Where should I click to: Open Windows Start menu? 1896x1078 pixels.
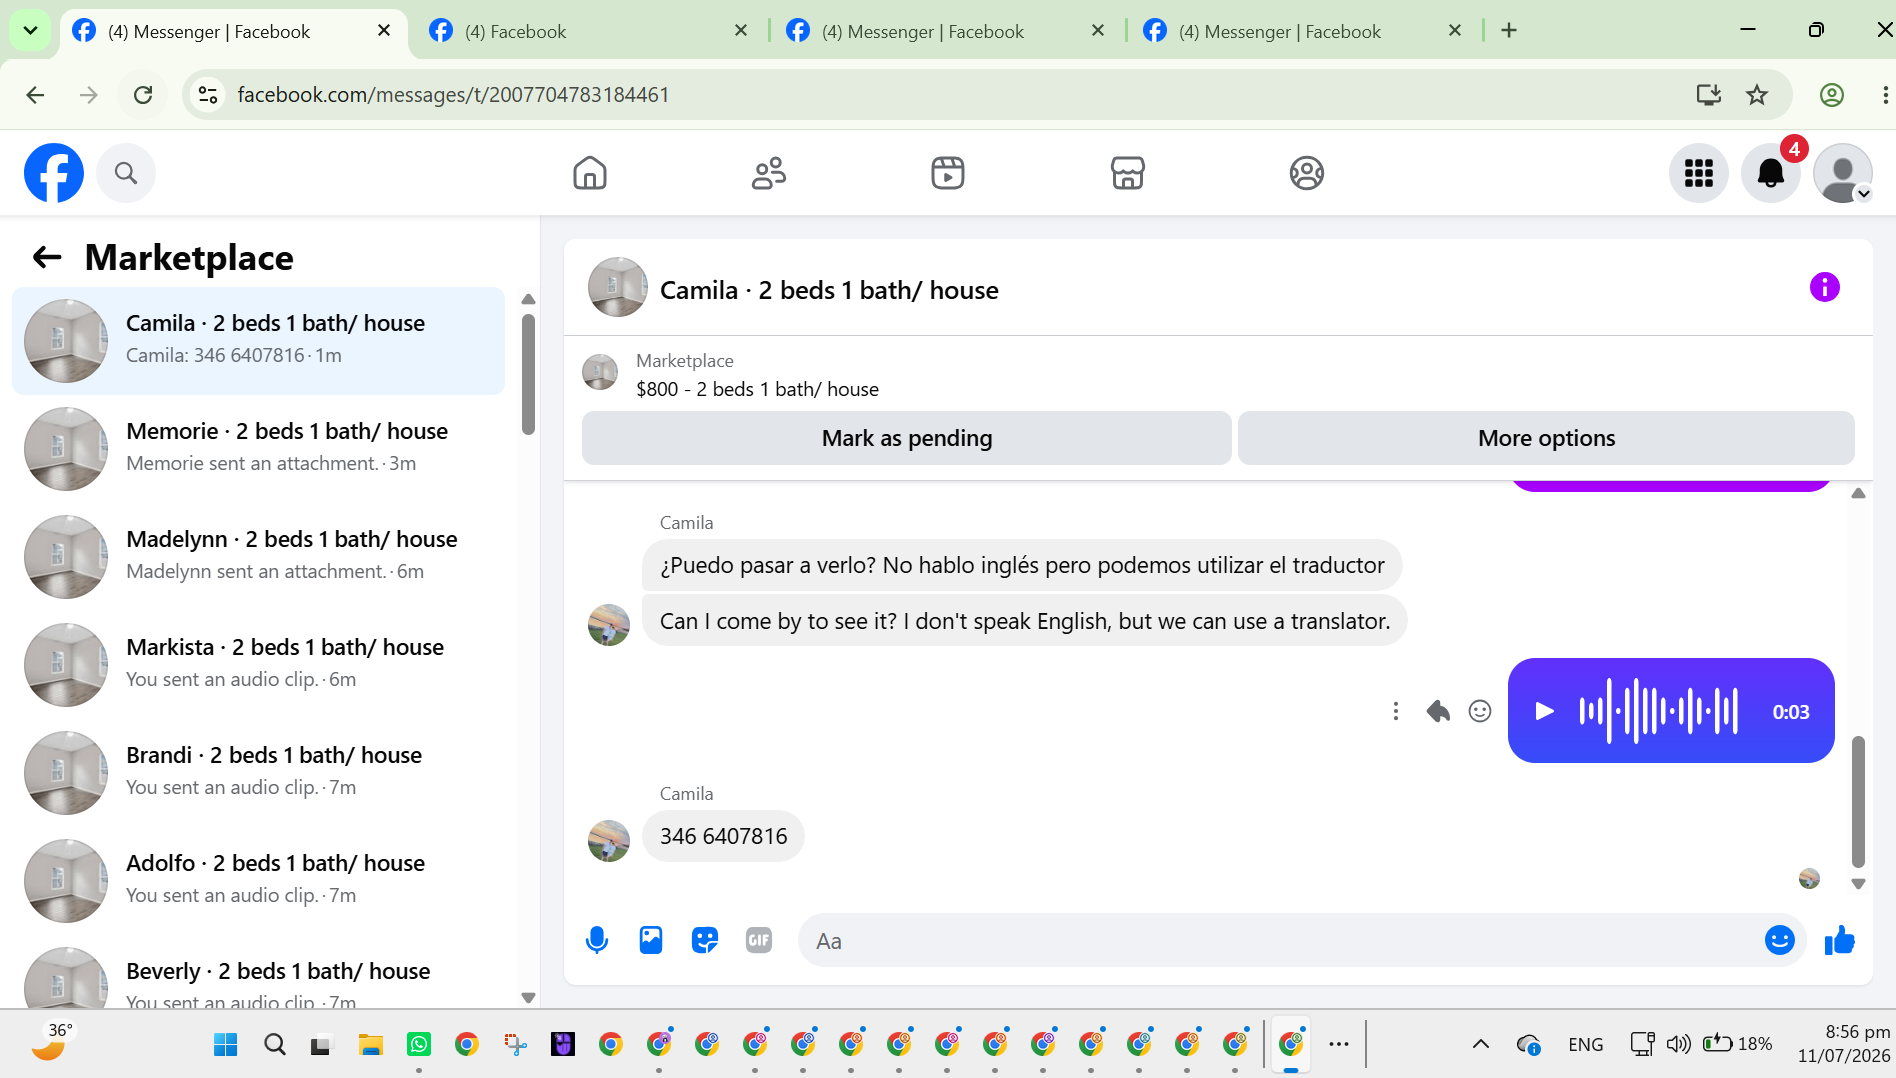click(226, 1045)
